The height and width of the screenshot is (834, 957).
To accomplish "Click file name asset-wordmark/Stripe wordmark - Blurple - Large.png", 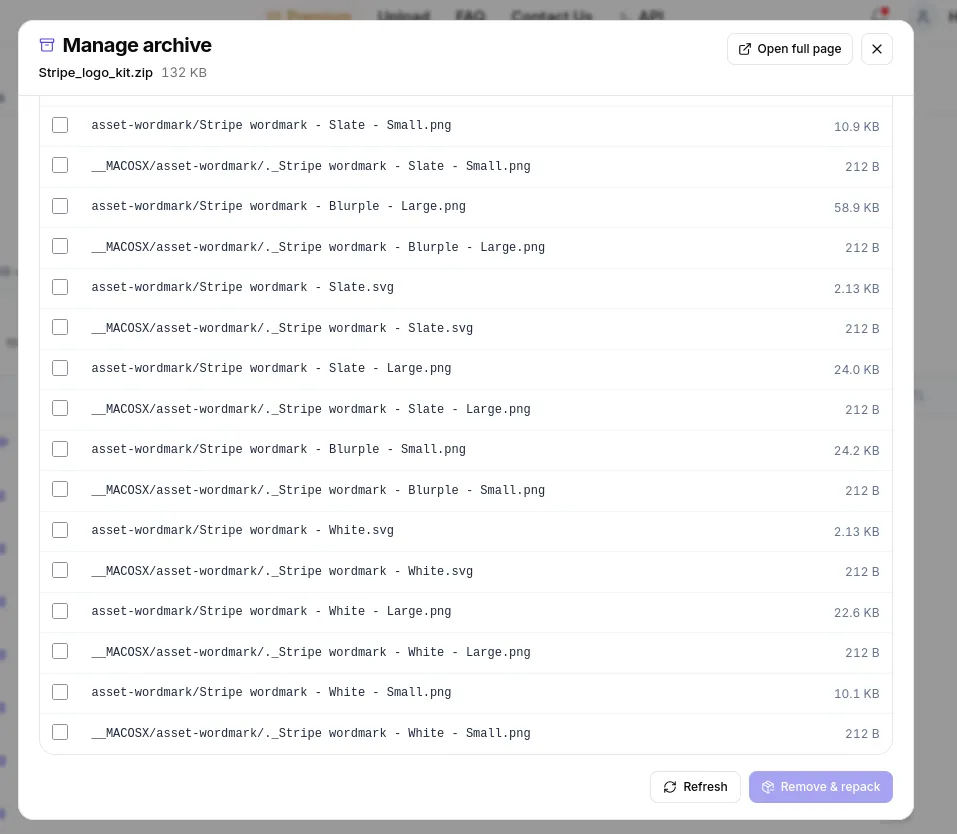I will tap(278, 206).
